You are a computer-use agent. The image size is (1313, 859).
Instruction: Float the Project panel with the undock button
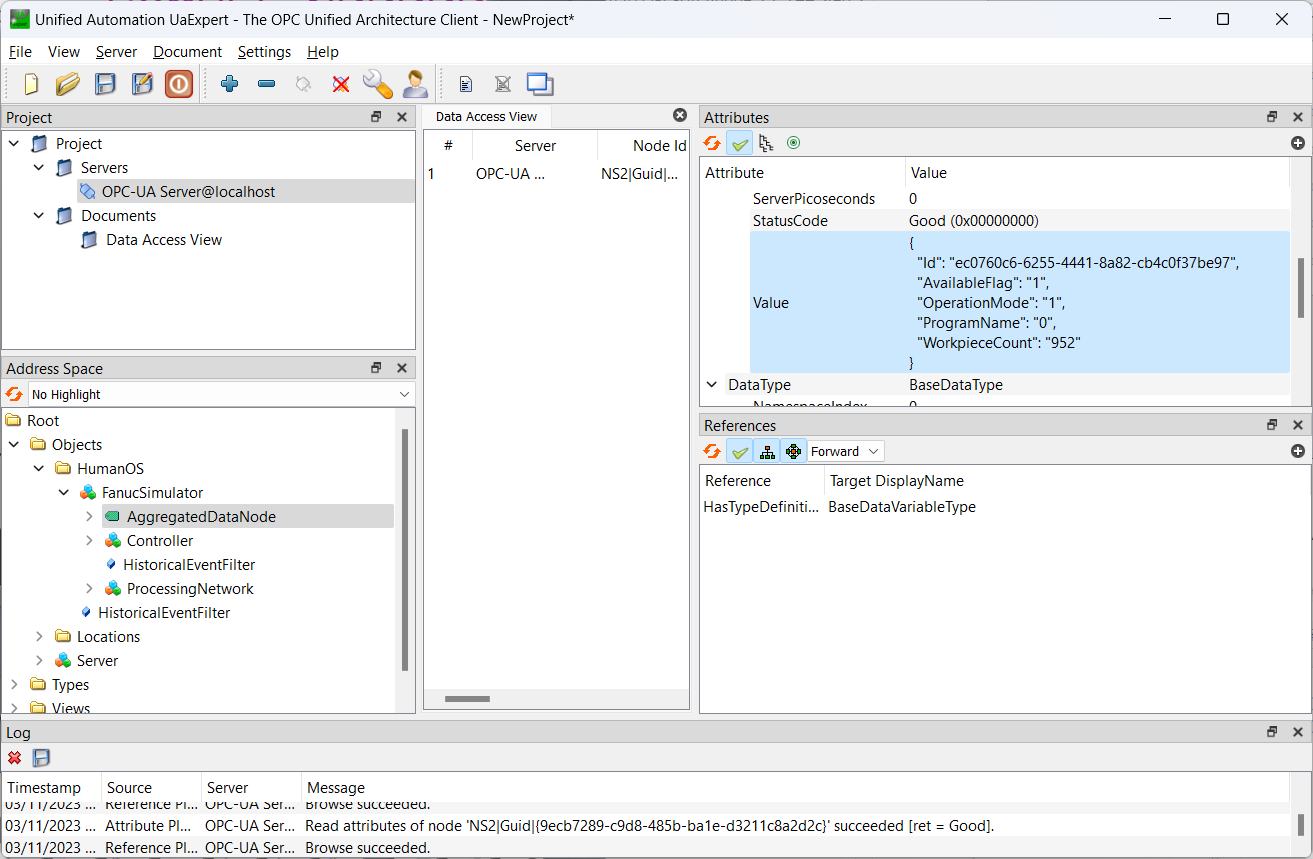376,117
